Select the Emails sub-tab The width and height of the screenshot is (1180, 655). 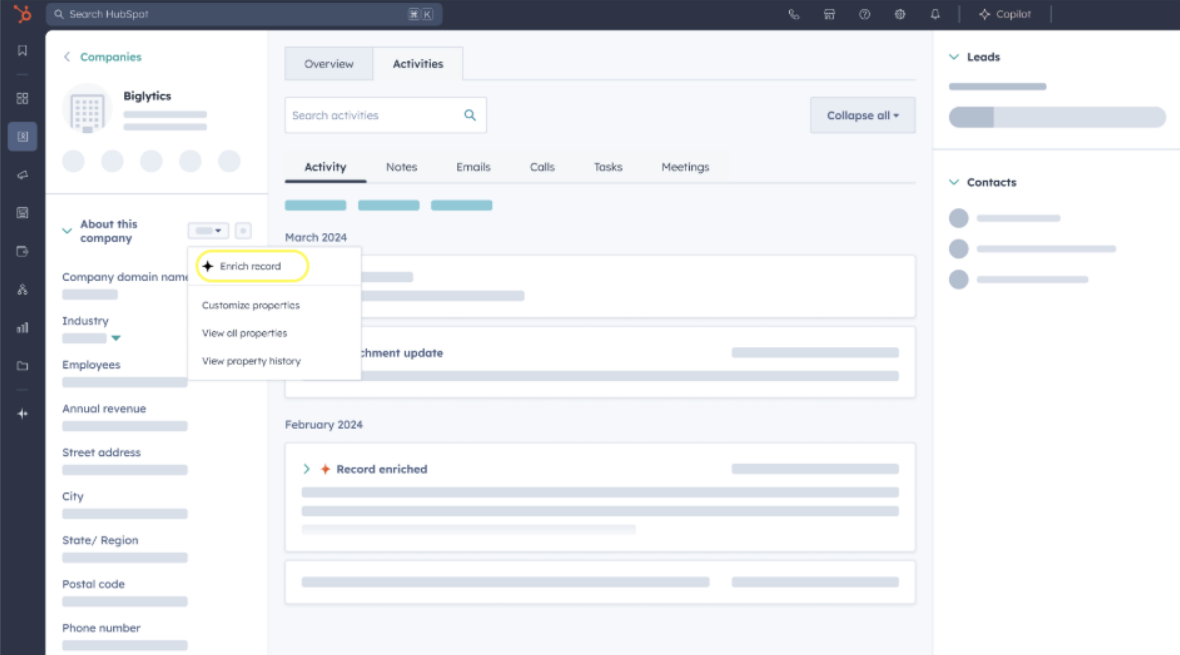[x=473, y=167]
